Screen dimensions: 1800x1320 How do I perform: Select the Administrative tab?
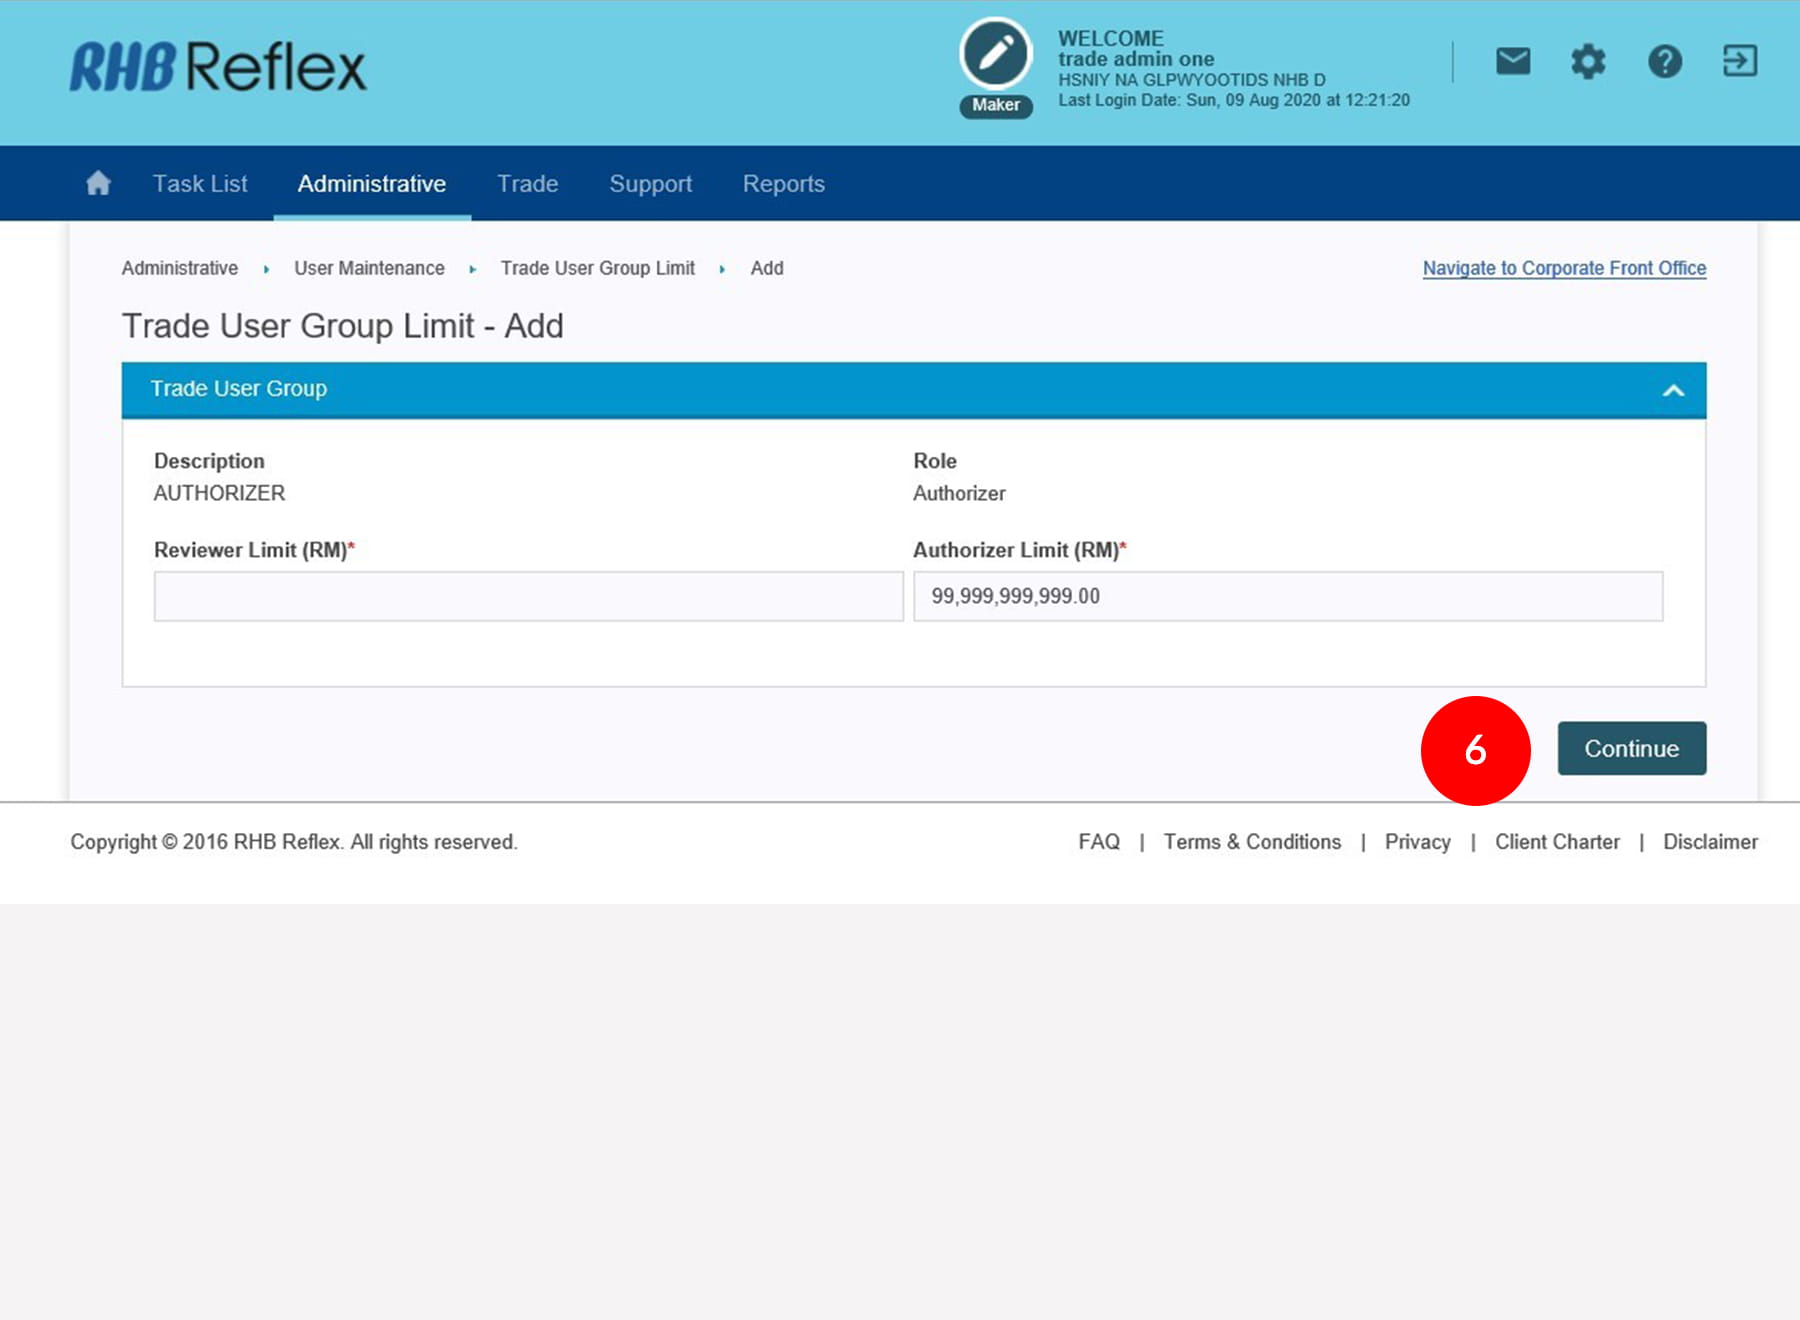pyautogui.click(x=372, y=184)
